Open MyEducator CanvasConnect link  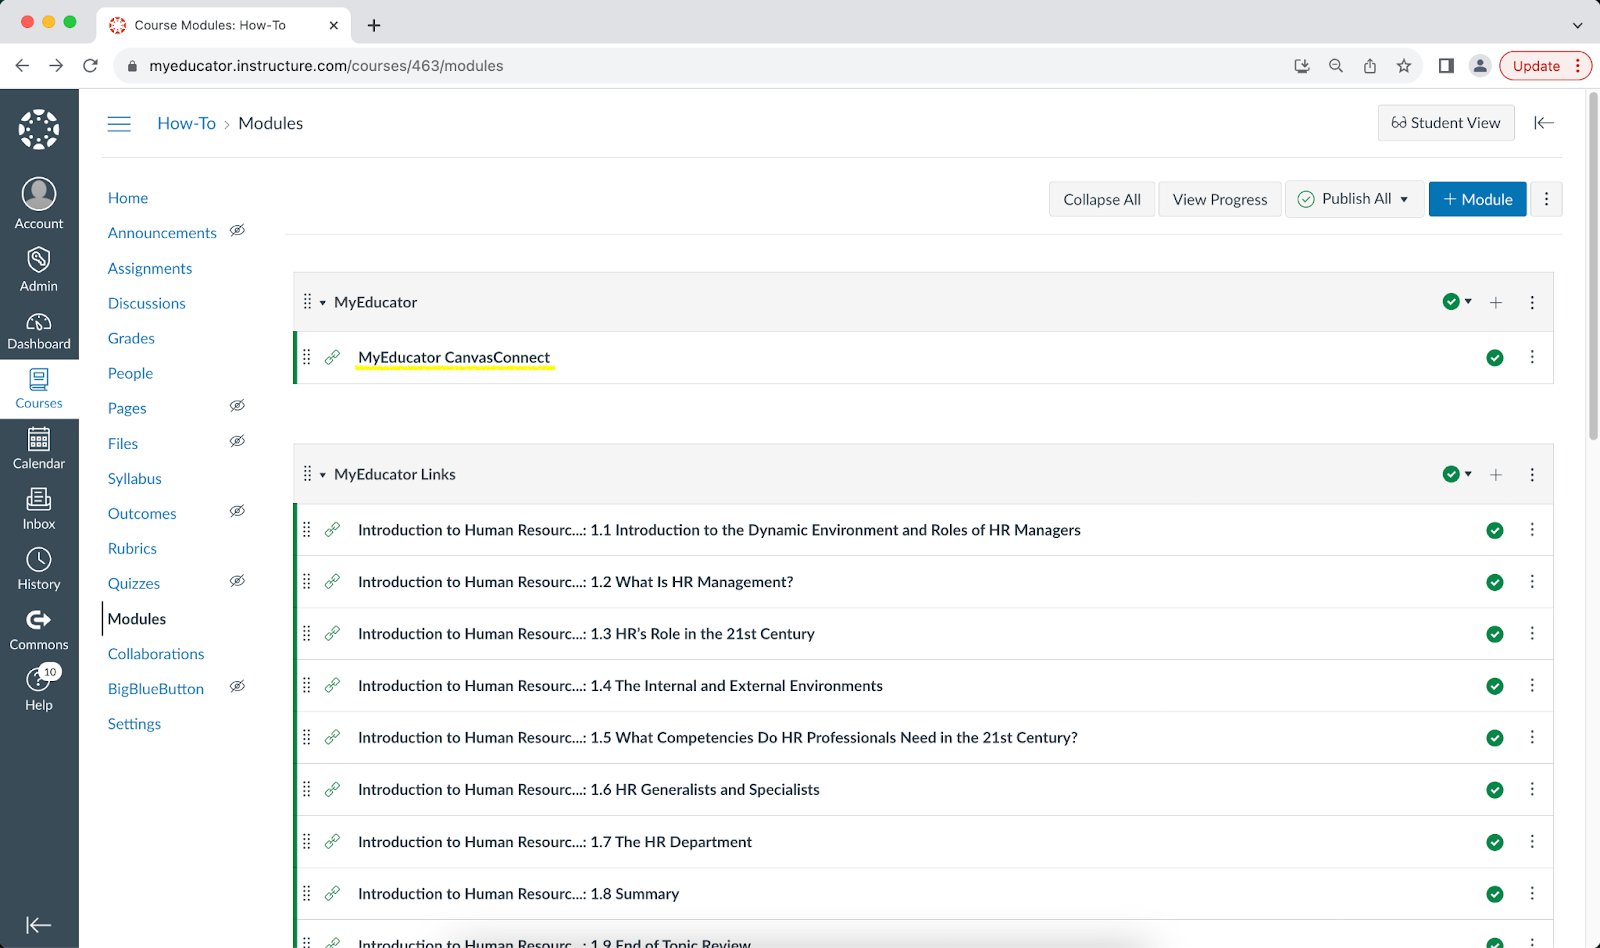(454, 357)
